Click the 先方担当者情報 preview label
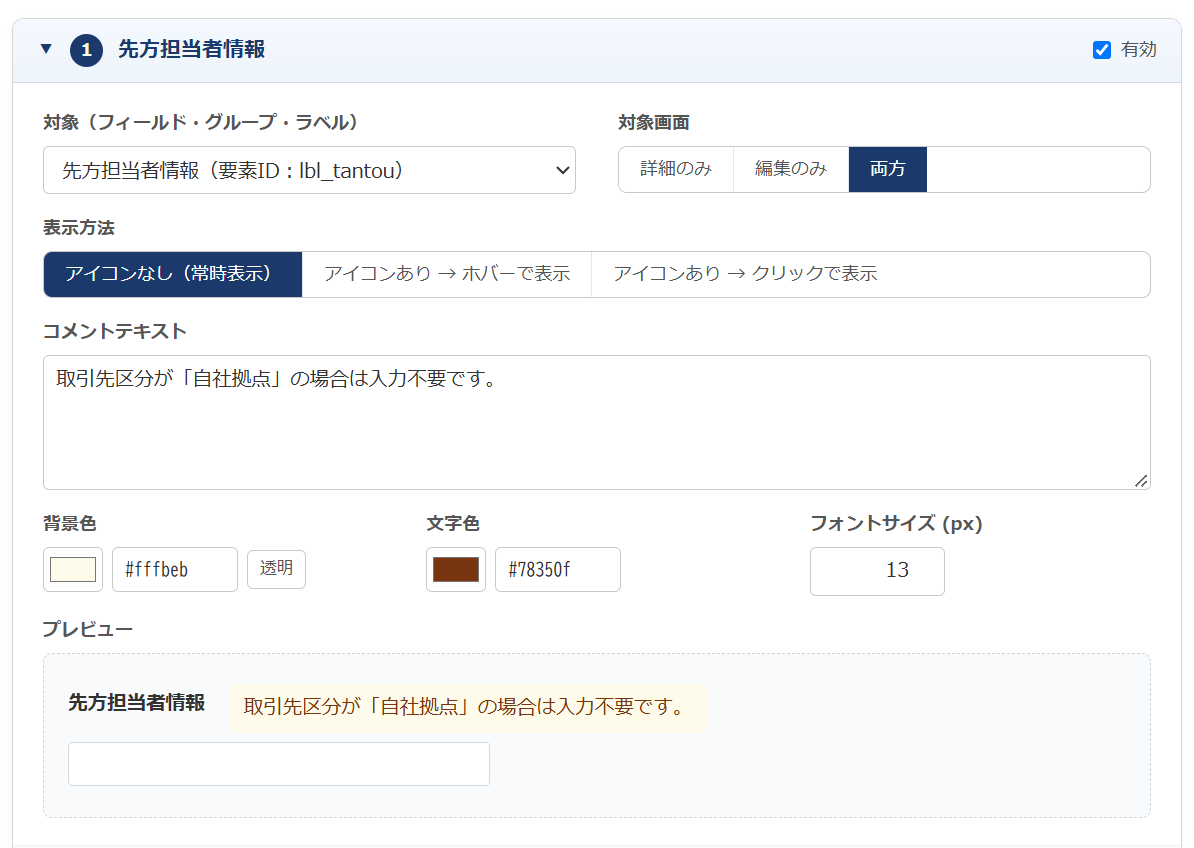1194x848 pixels. click(137, 703)
